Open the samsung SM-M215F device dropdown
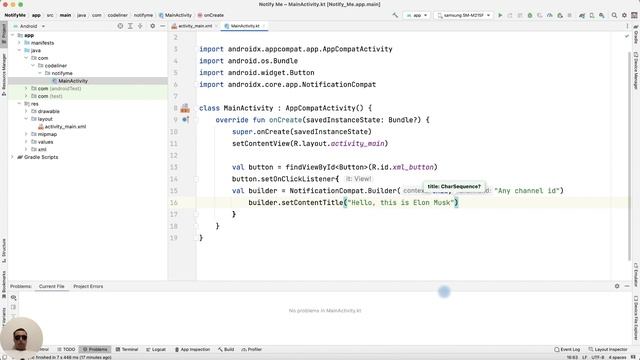The image size is (640, 360). (x=463, y=15)
